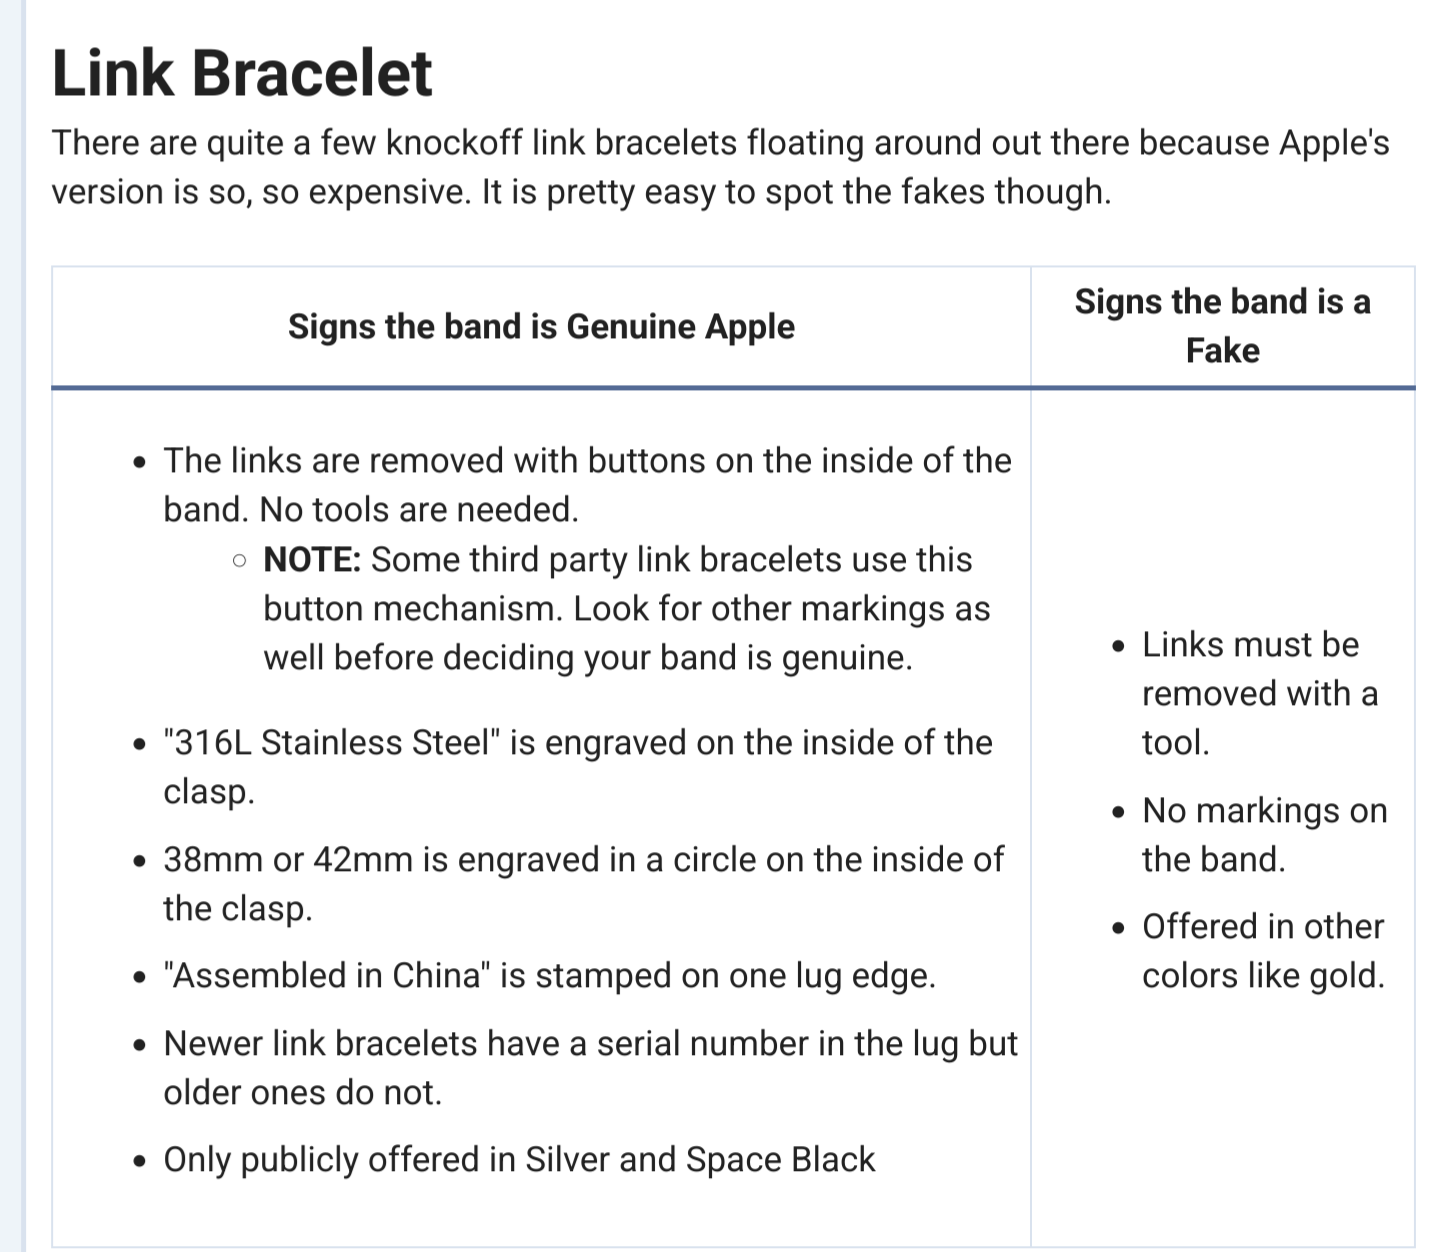Select the "Signs the band is Genuine Apple" column header

pyautogui.click(x=541, y=326)
